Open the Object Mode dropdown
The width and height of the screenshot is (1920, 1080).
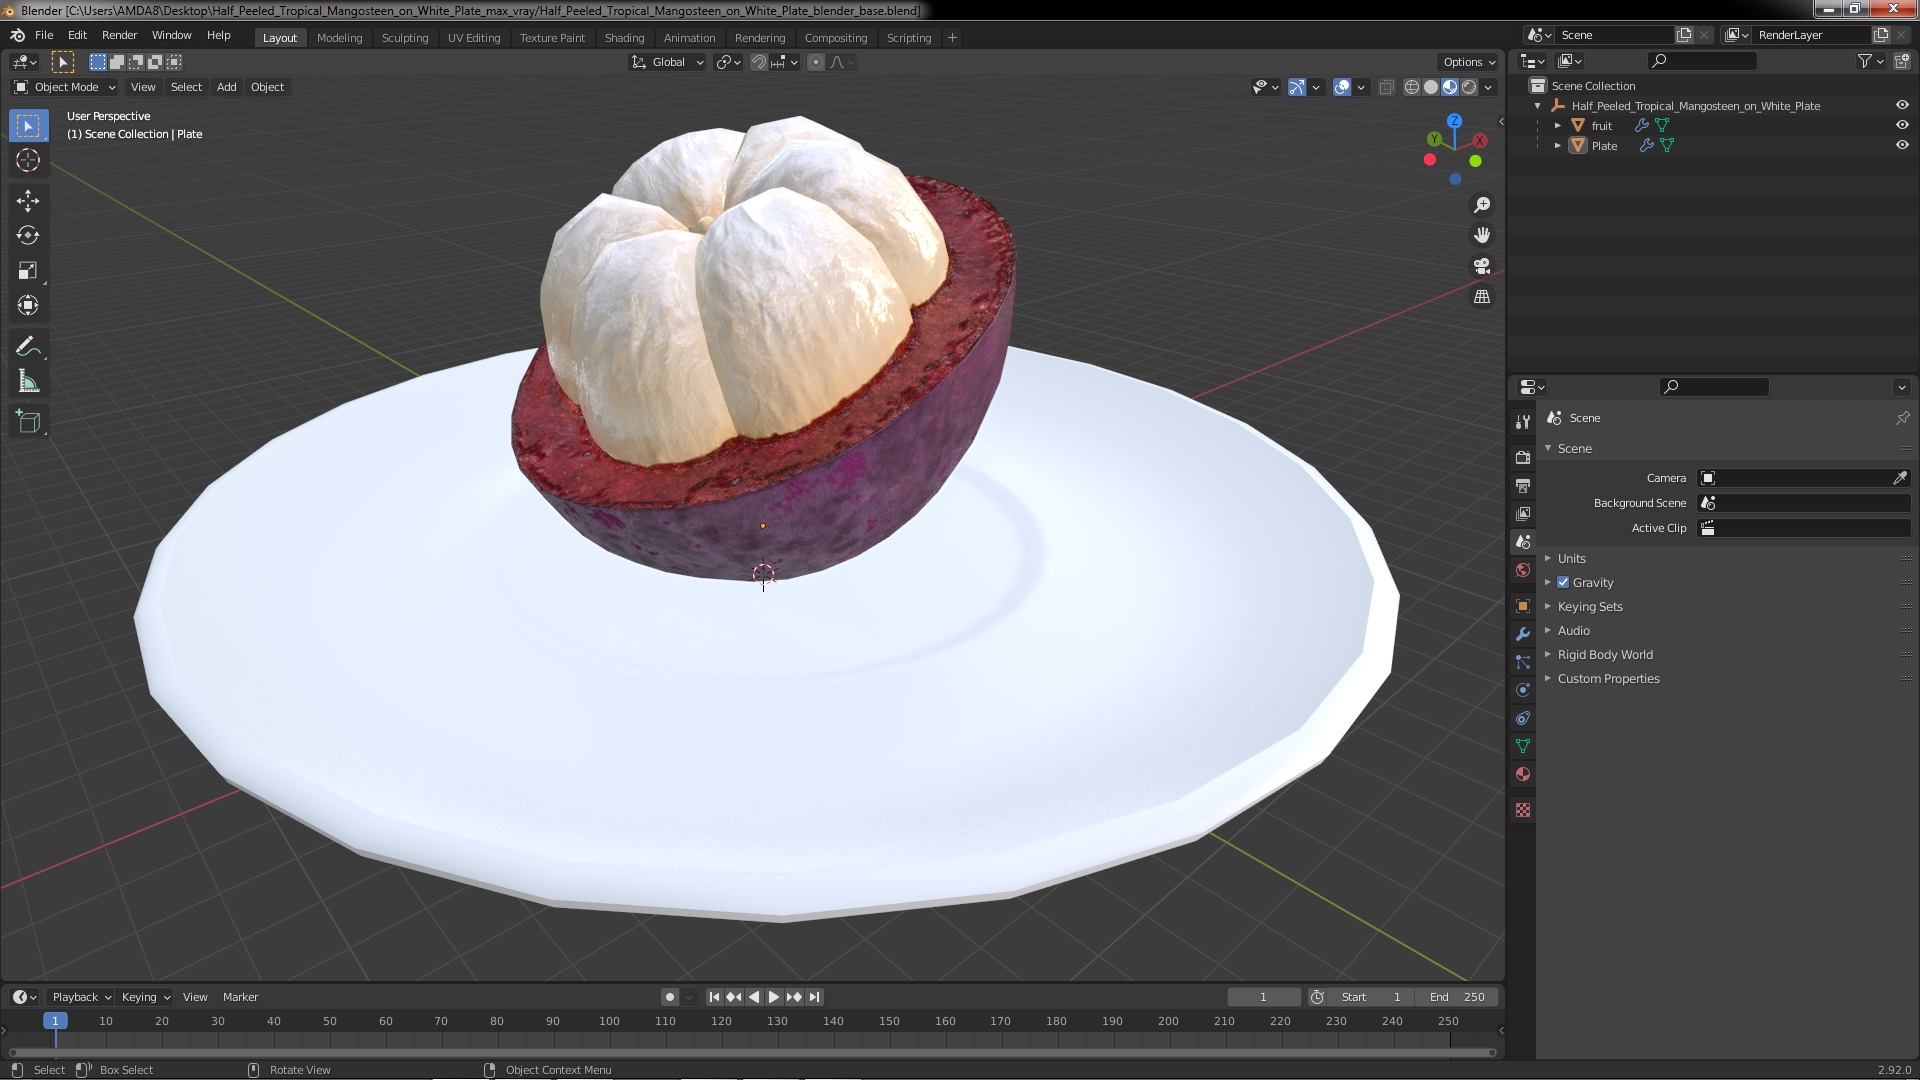click(65, 87)
